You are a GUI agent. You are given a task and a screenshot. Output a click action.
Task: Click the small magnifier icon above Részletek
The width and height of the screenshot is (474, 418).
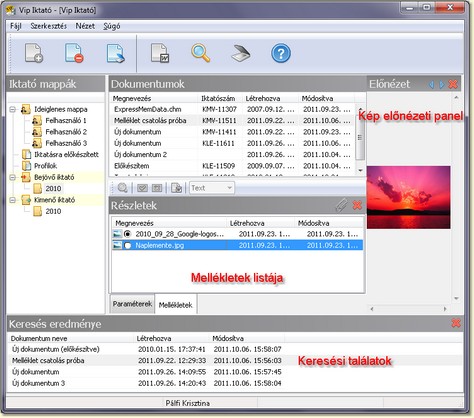(123, 188)
